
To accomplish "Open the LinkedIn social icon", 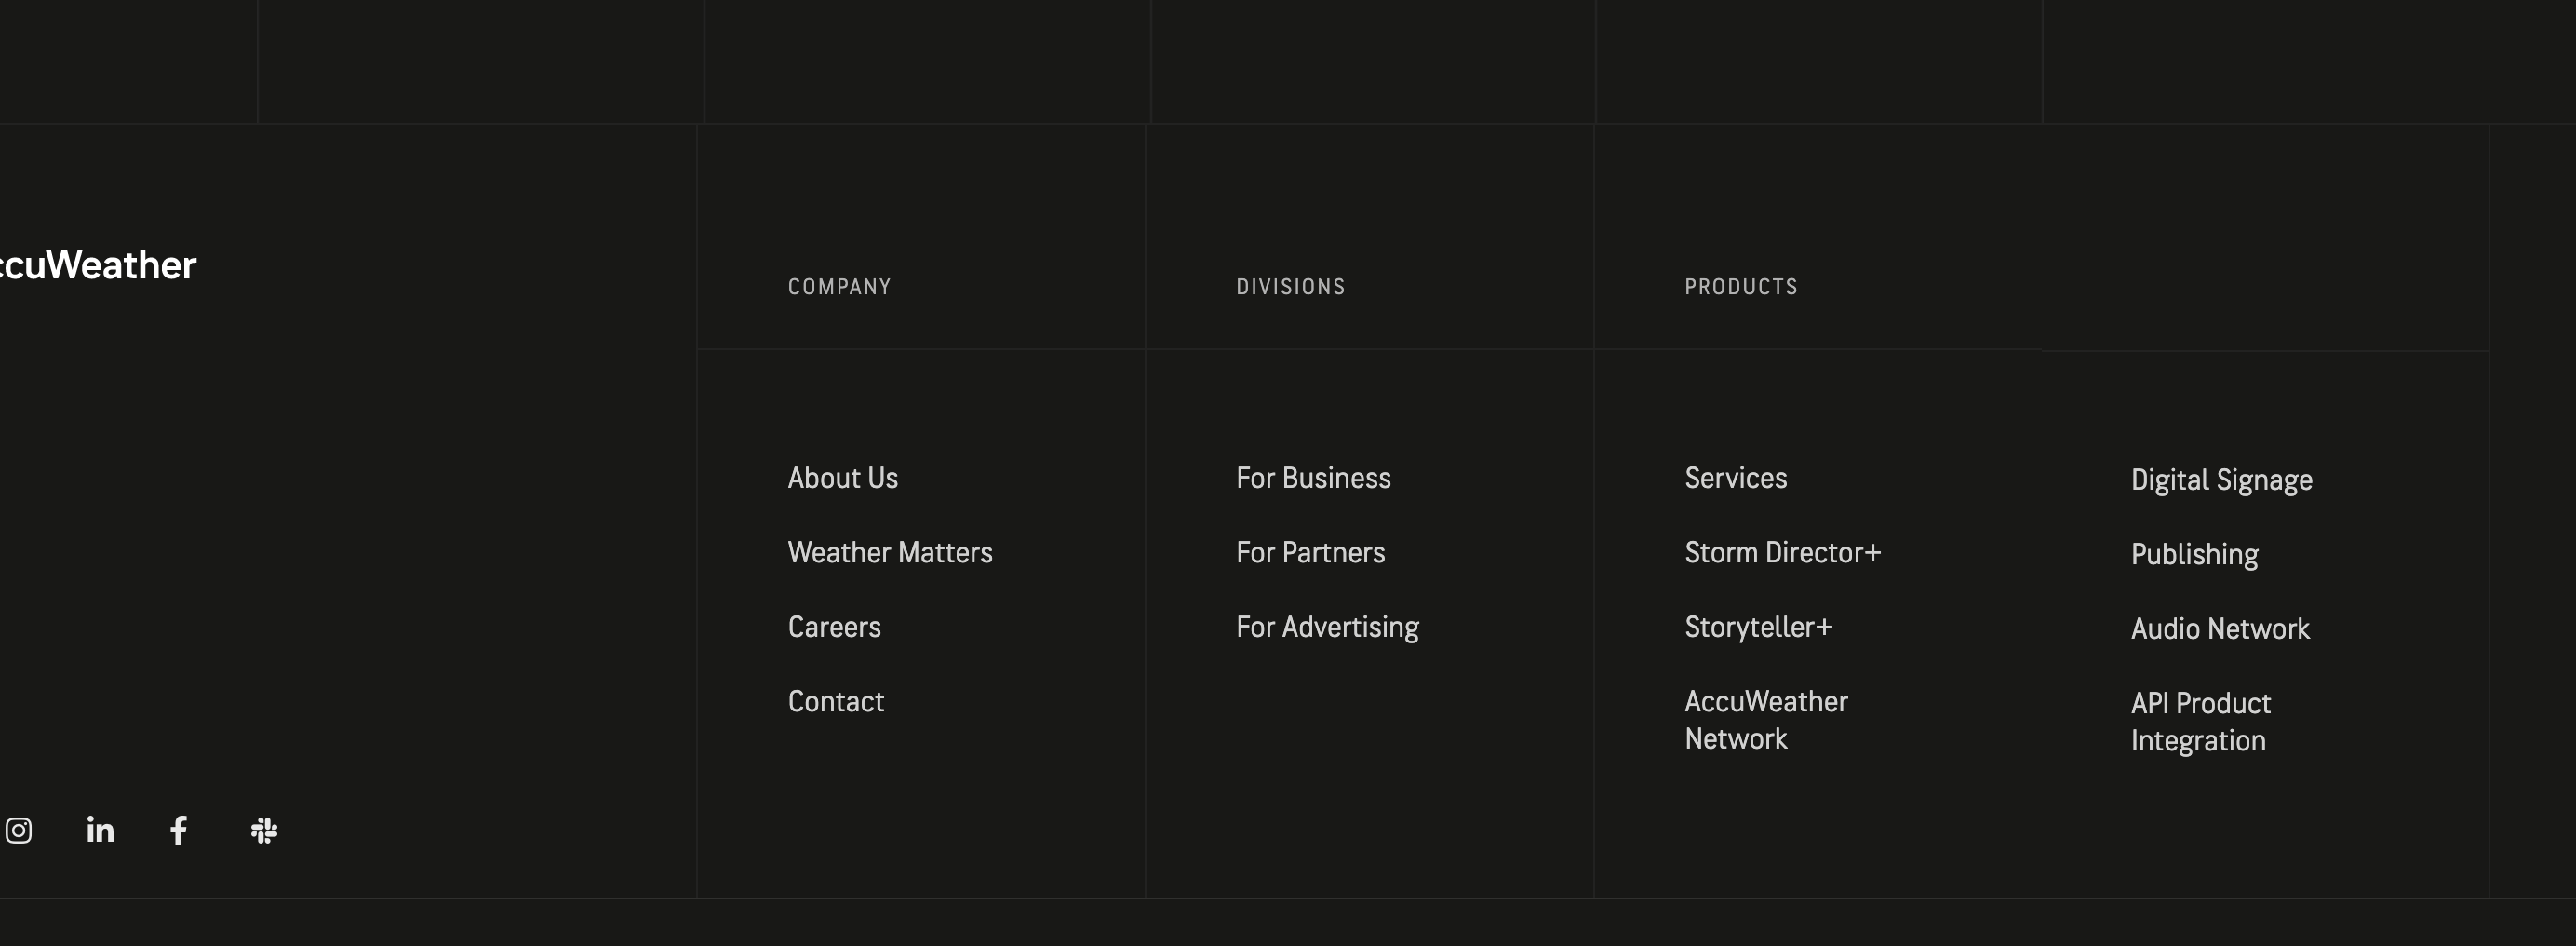I will click(x=100, y=829).
